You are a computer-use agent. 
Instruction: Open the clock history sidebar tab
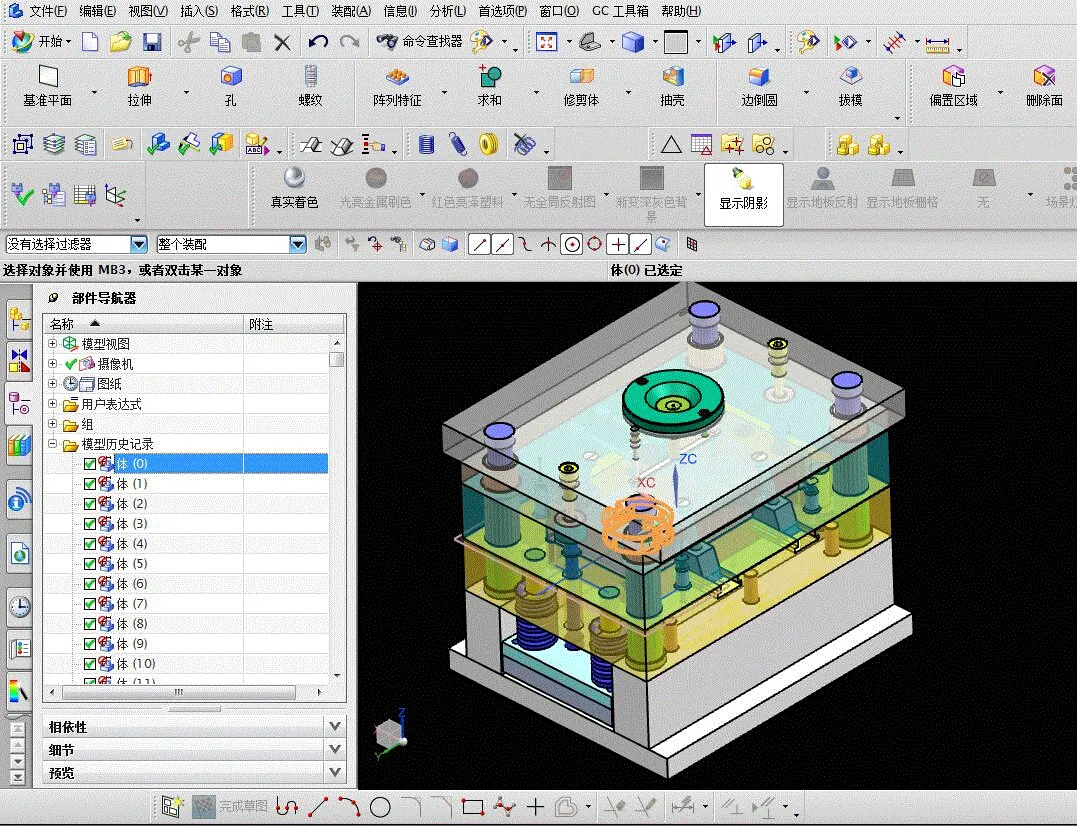pyautogui.click(x=20, y=607)
